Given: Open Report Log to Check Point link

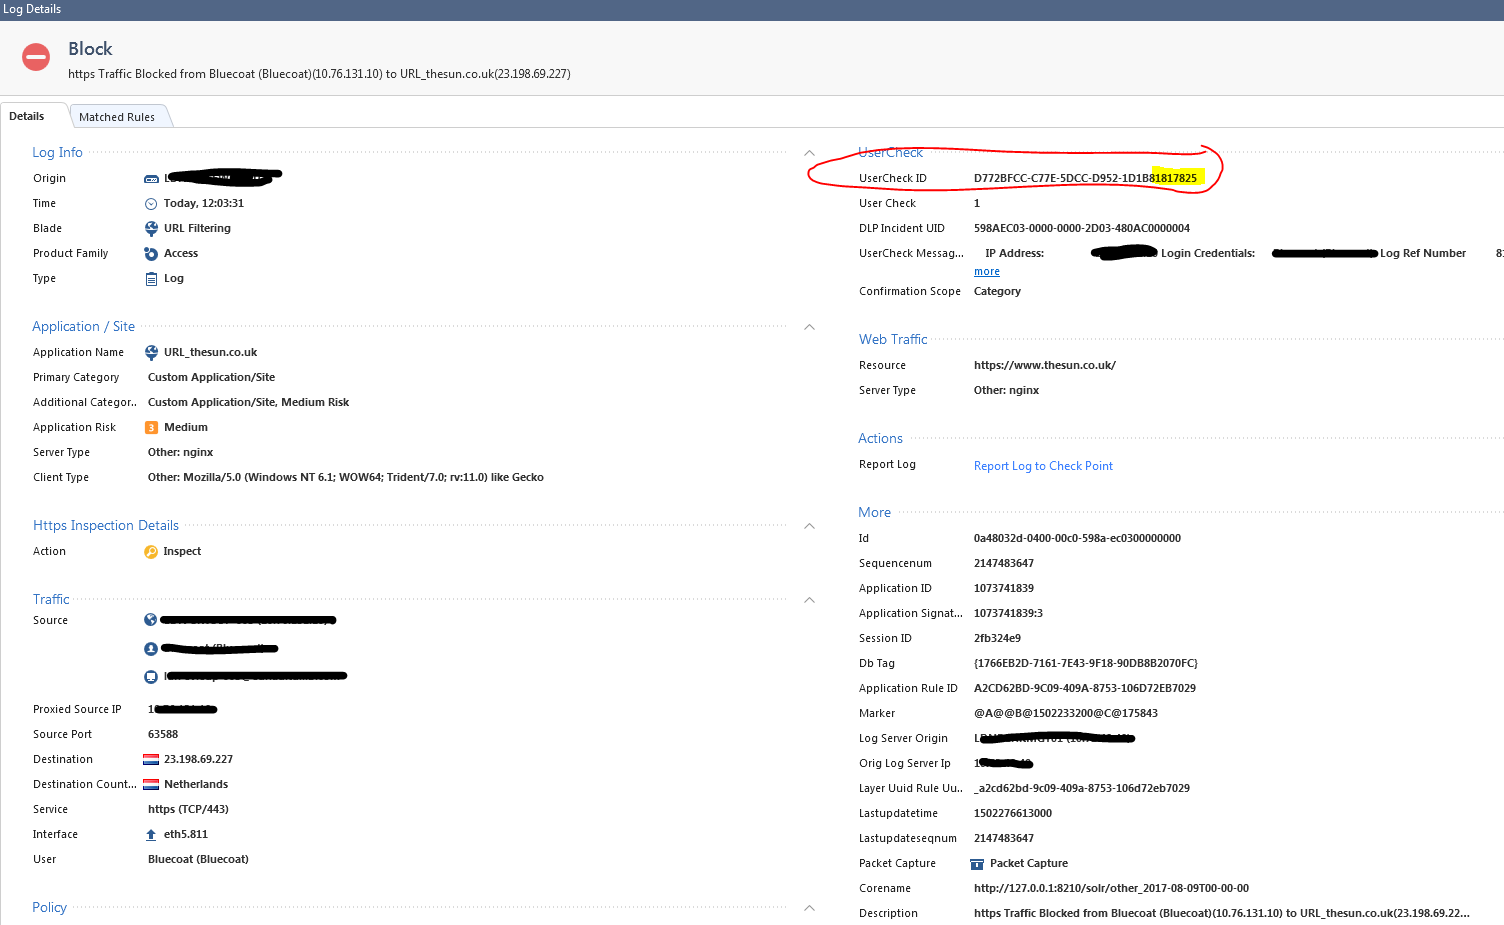Looking at the screenshot, I should click(x=1043, y=466).
